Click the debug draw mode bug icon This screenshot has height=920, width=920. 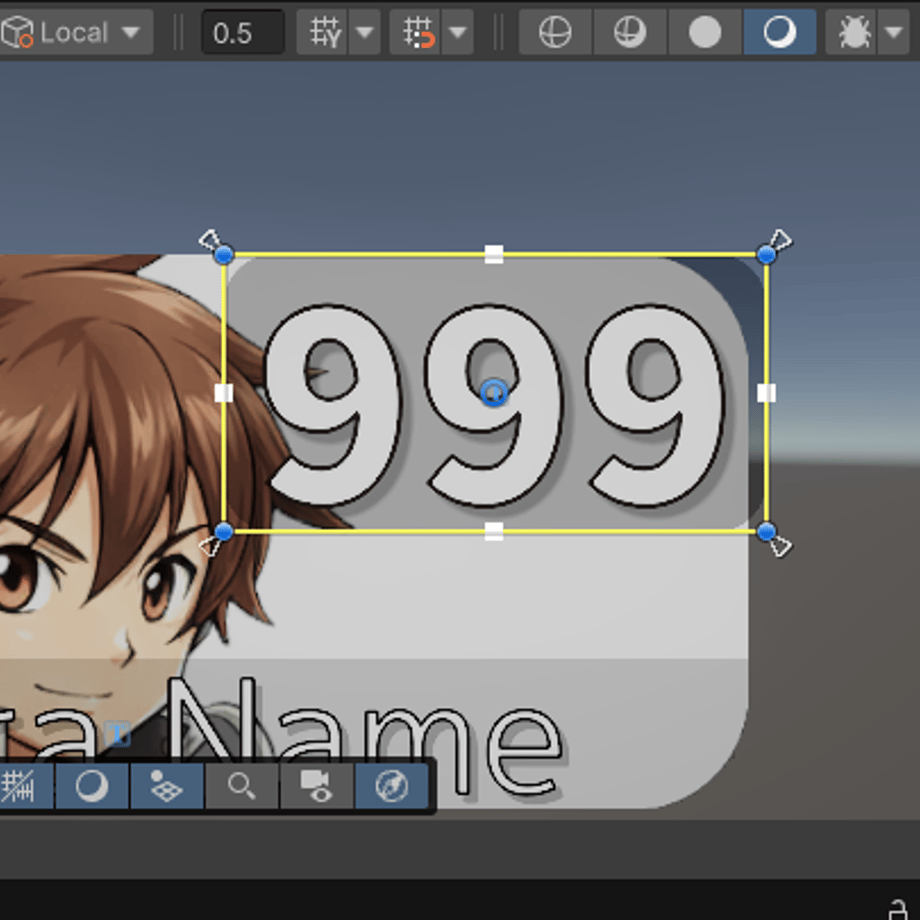click(853, 32)
